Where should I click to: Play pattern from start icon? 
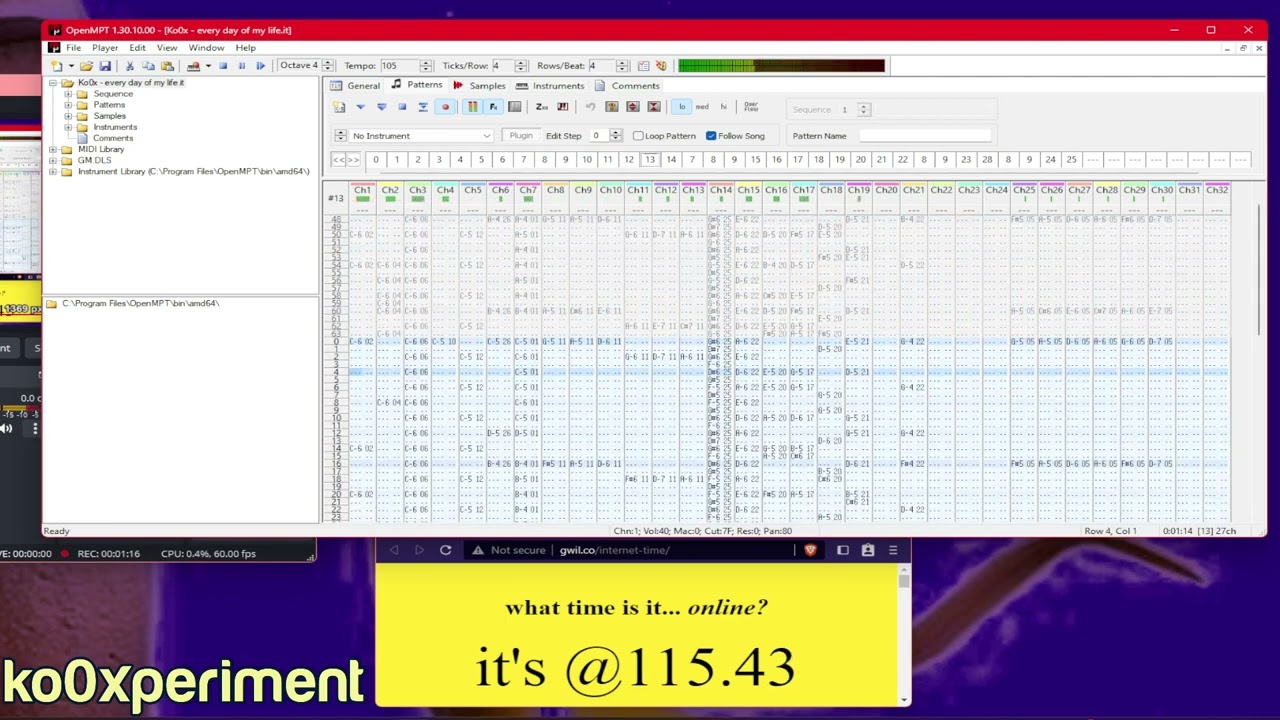[381, 107]
